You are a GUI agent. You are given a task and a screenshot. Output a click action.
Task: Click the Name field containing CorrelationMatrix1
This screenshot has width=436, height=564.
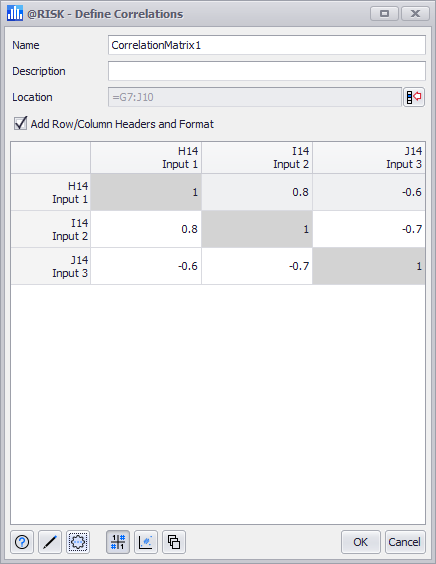(x=267, y=45)
